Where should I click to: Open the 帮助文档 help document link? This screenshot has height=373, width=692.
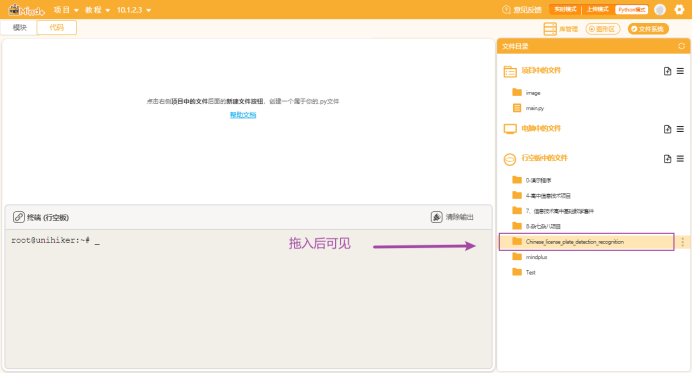click(243, 115)
